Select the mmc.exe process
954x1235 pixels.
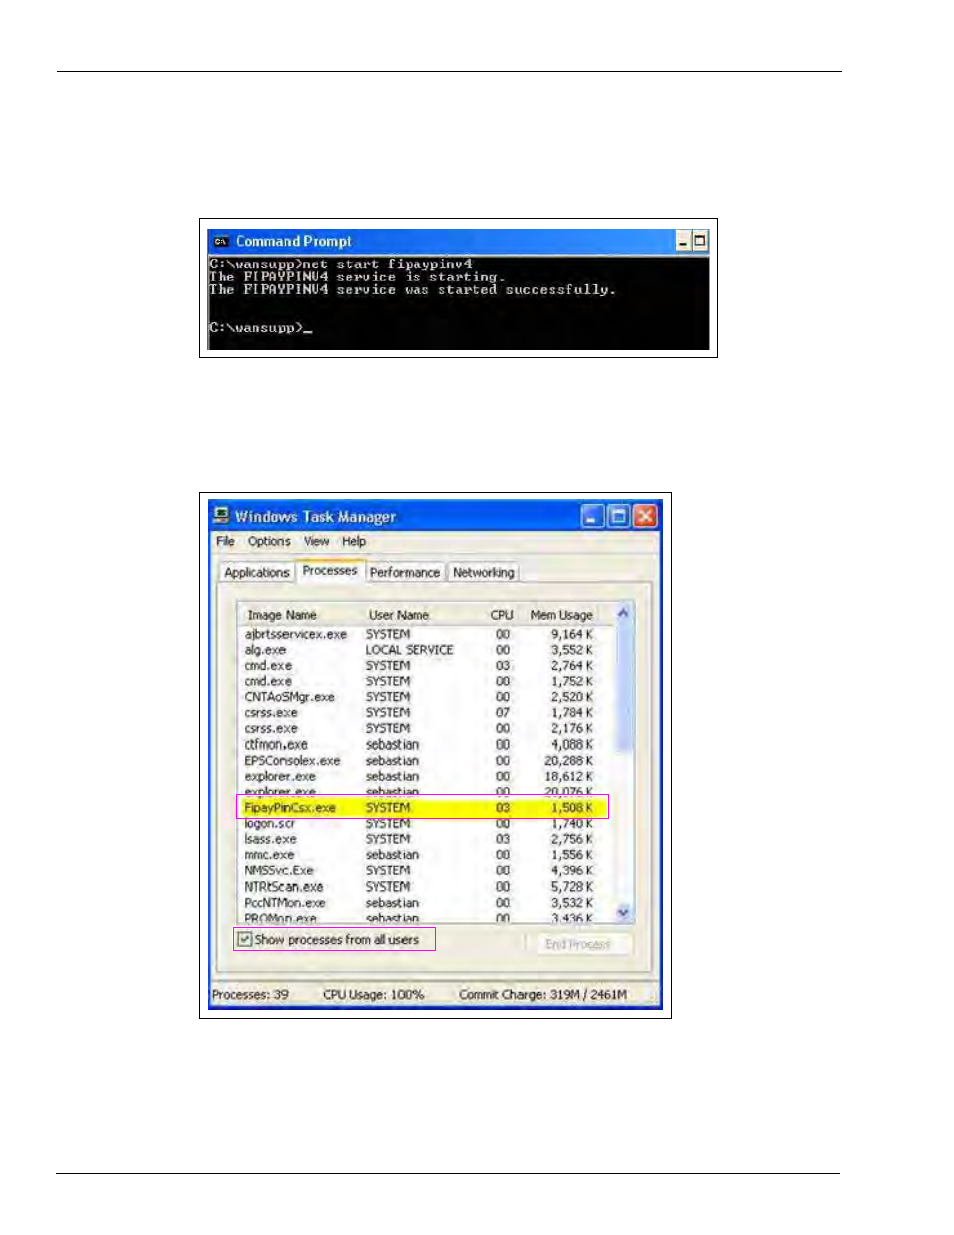269,855
